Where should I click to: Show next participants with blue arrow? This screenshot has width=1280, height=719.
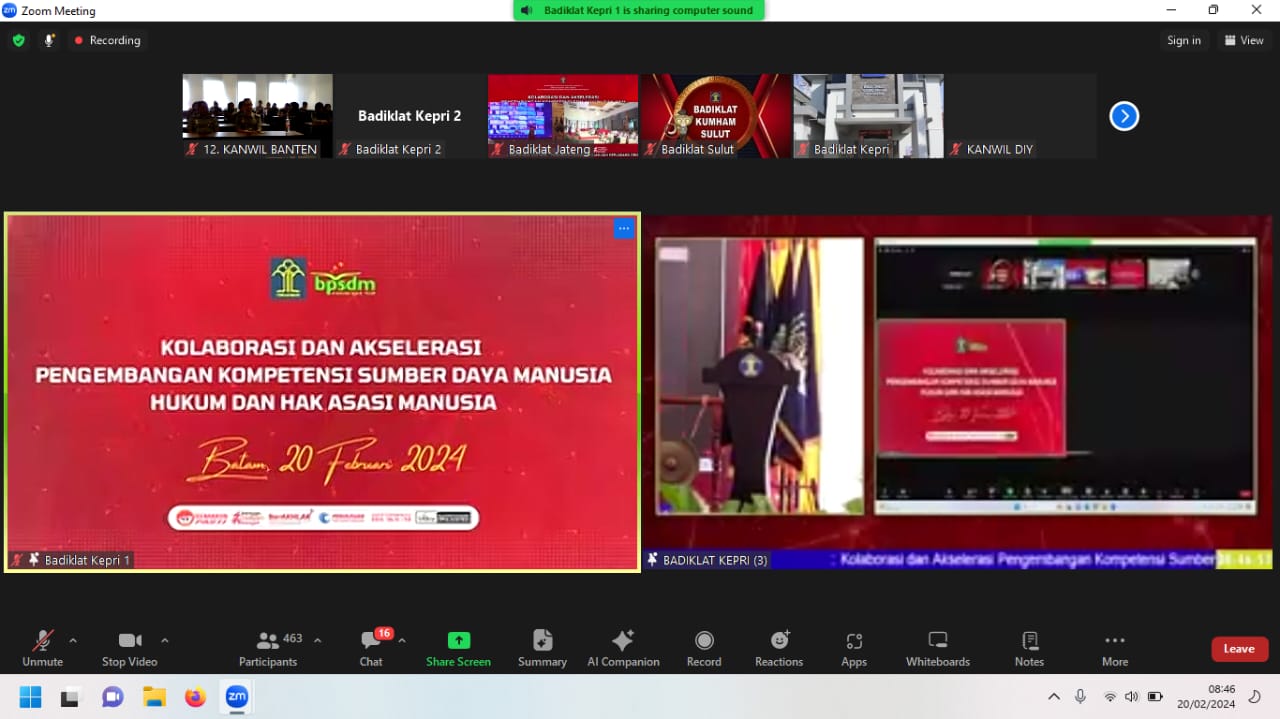1124,117
